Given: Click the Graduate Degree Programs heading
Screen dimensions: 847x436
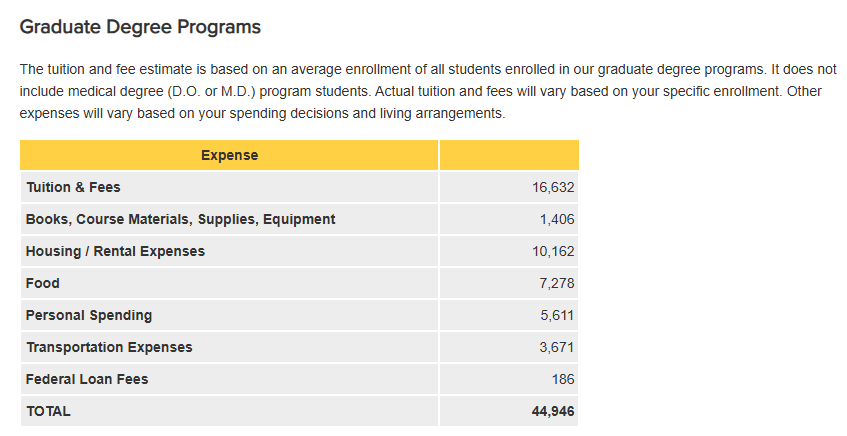Looking at the screenshot, I should point(140,28).
